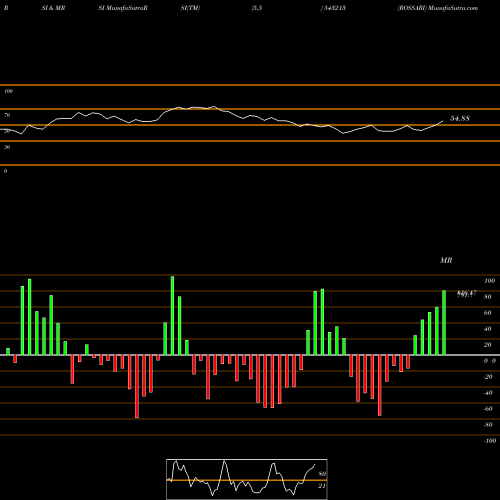Screen dimensions: 500x500
Task: Click the overlapping MR value label beside last bar
Action: (467, 294)
